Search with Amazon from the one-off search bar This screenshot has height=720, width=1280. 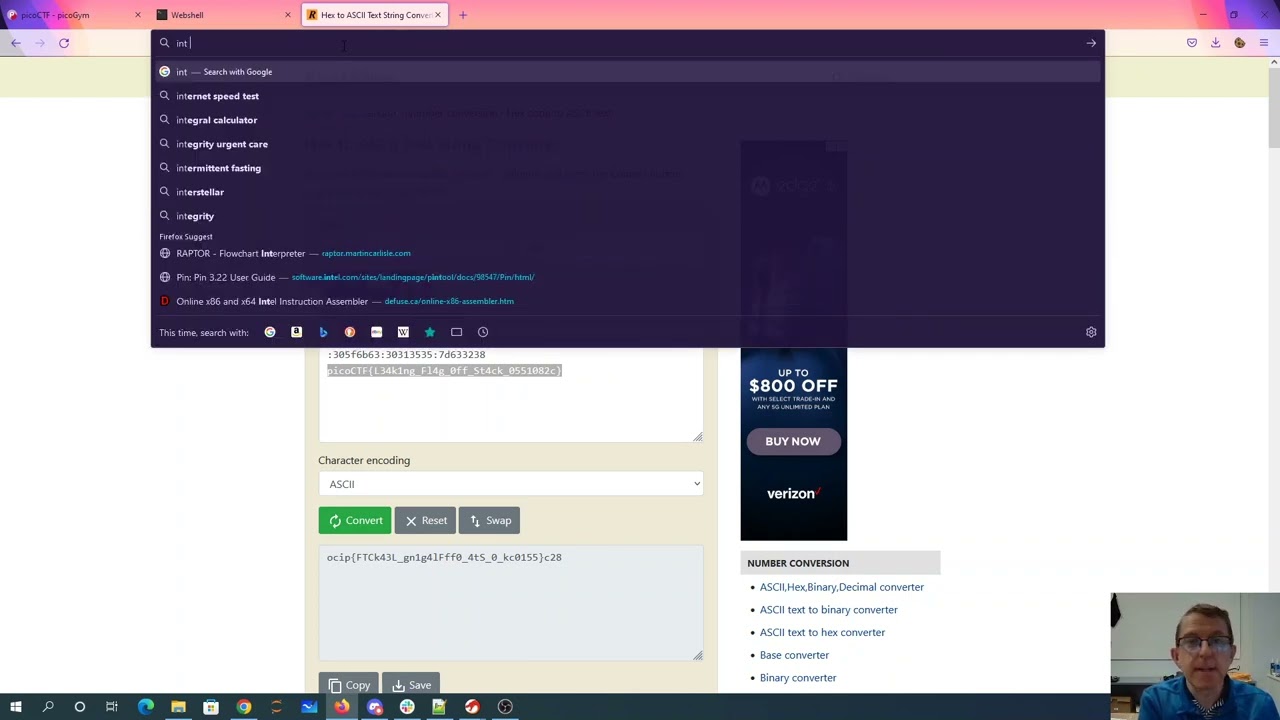point(296,332)
